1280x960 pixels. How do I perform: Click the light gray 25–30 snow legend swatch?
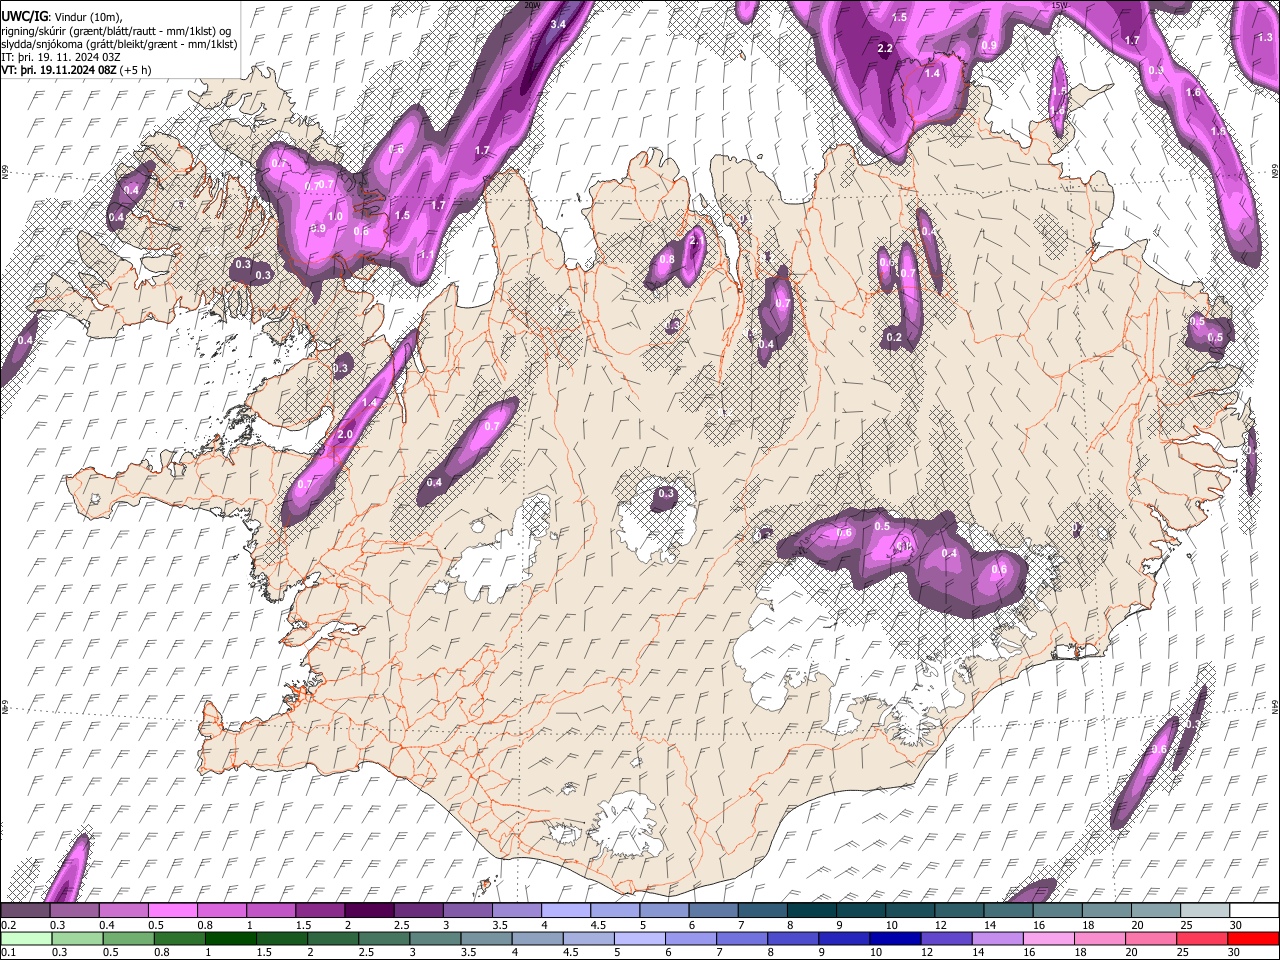1205,910
